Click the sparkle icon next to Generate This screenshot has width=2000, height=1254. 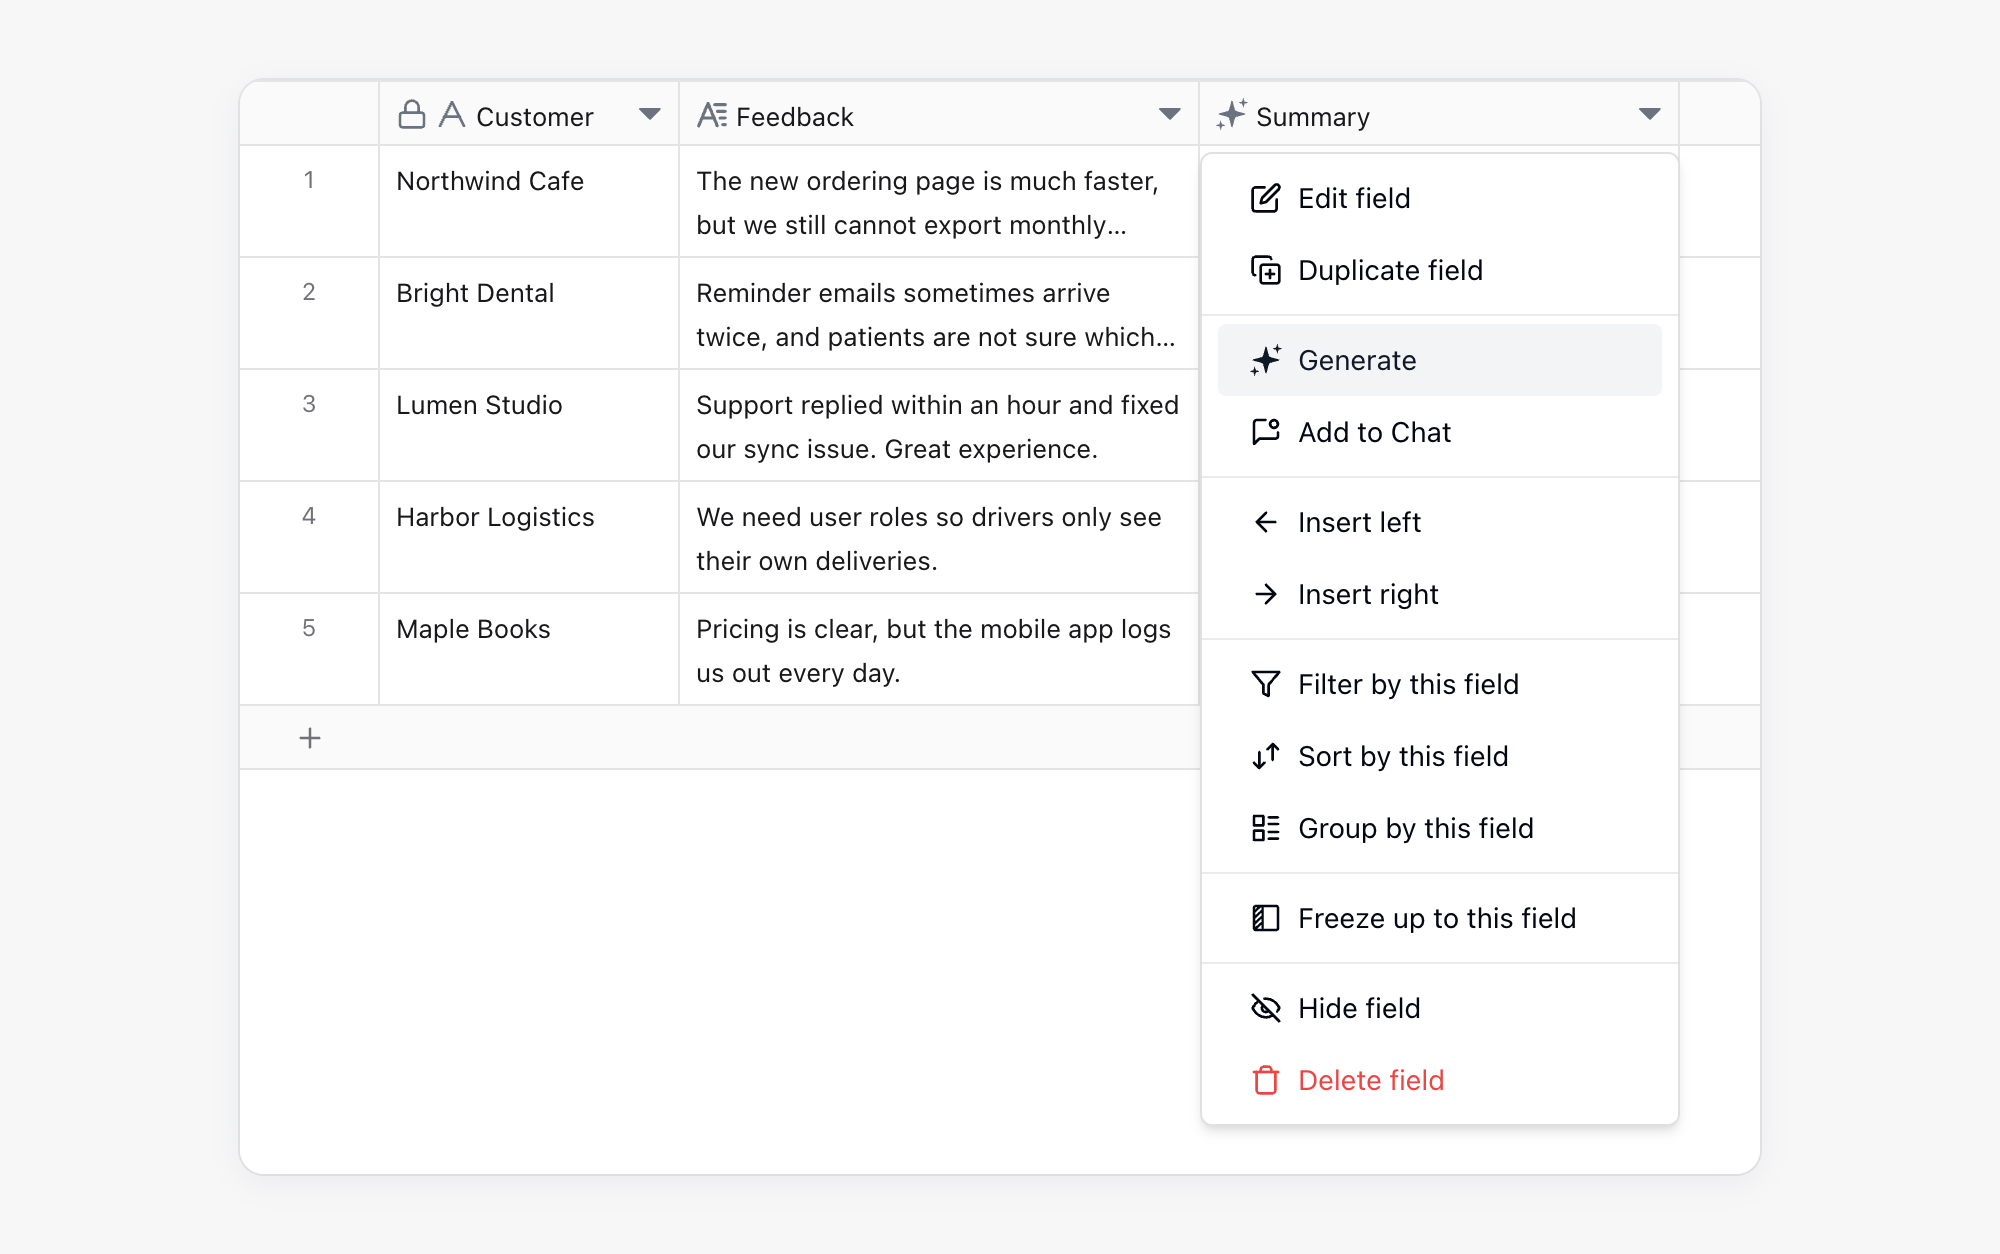[1265, 360]
